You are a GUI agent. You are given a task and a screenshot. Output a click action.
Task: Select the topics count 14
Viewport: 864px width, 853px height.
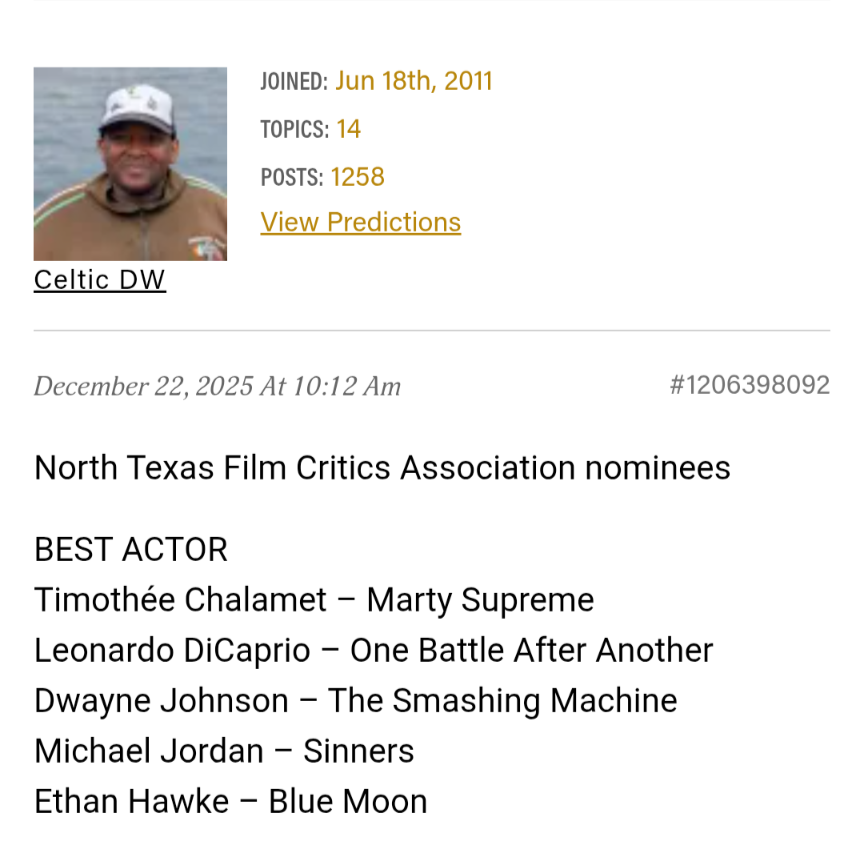tap(348, 129)
